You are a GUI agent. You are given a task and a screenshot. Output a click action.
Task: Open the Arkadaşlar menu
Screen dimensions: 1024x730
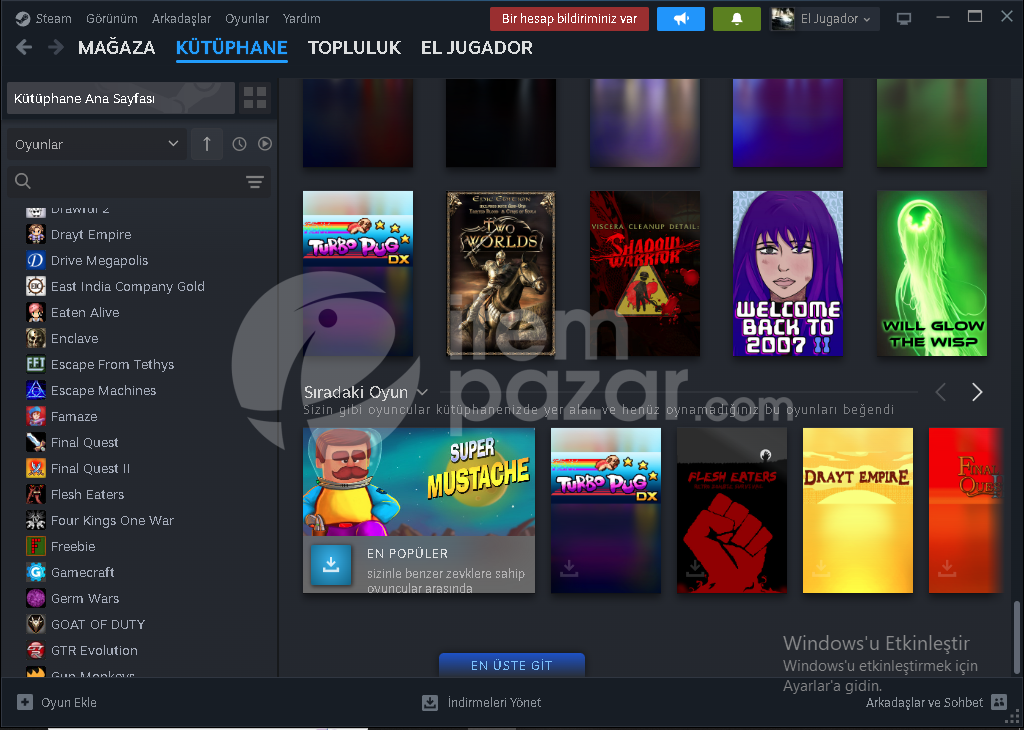tap(182, 19)
